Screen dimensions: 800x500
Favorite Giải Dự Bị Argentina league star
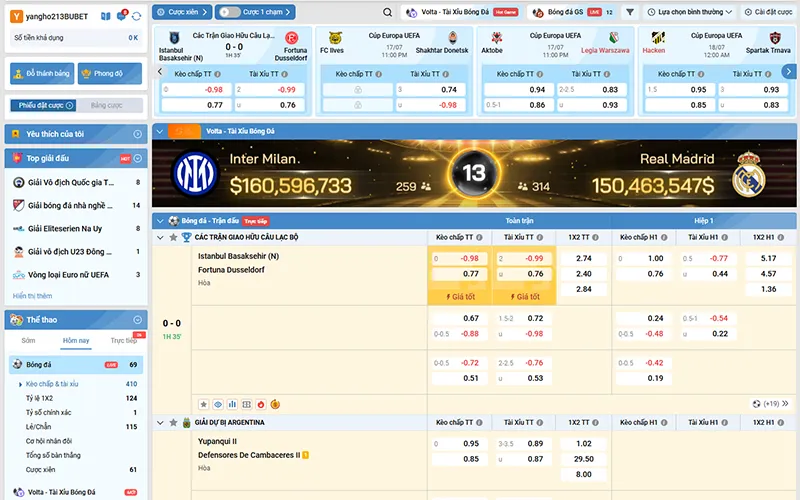coord(173,422)
